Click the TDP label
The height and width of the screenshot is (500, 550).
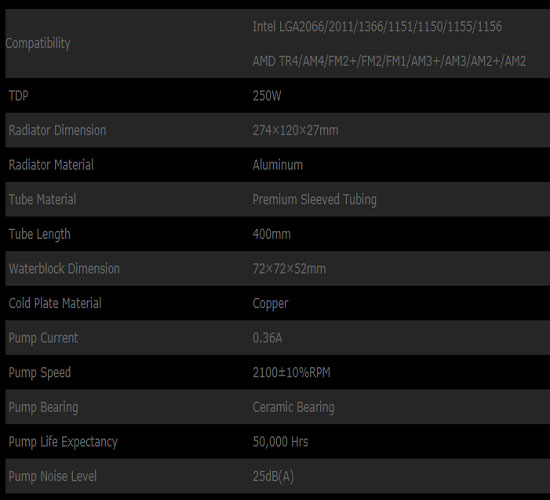pyautogui.click(x=18, y=95)
